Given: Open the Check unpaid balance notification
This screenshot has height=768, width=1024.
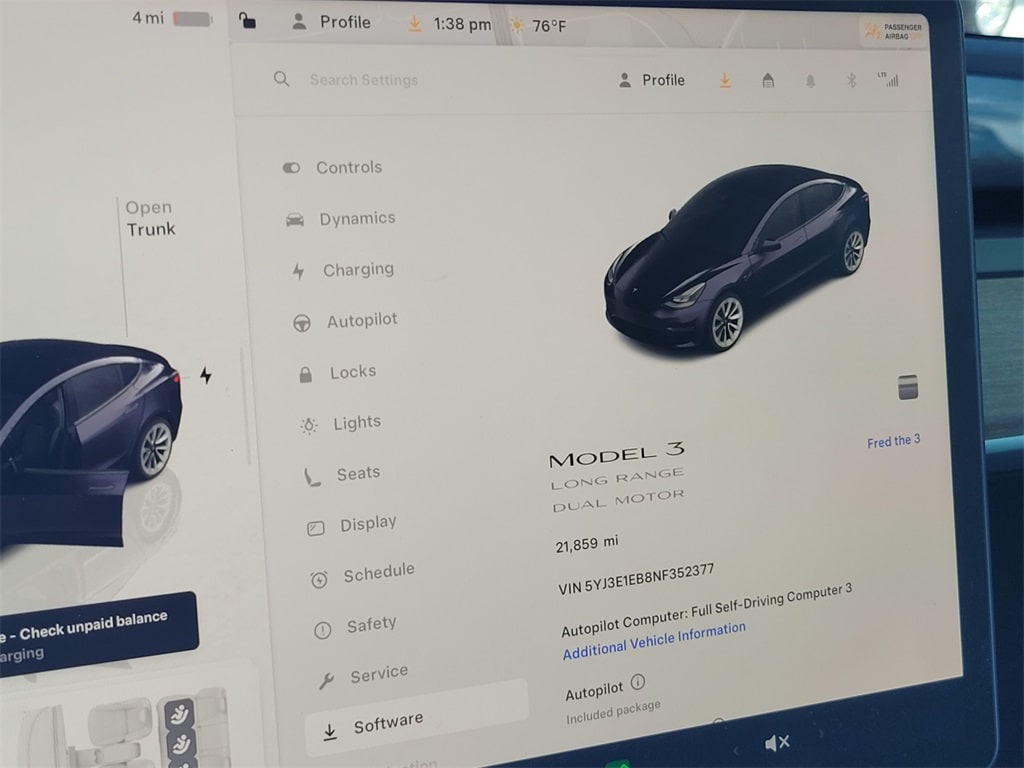Looking at the screenshot, I should 98,632.
